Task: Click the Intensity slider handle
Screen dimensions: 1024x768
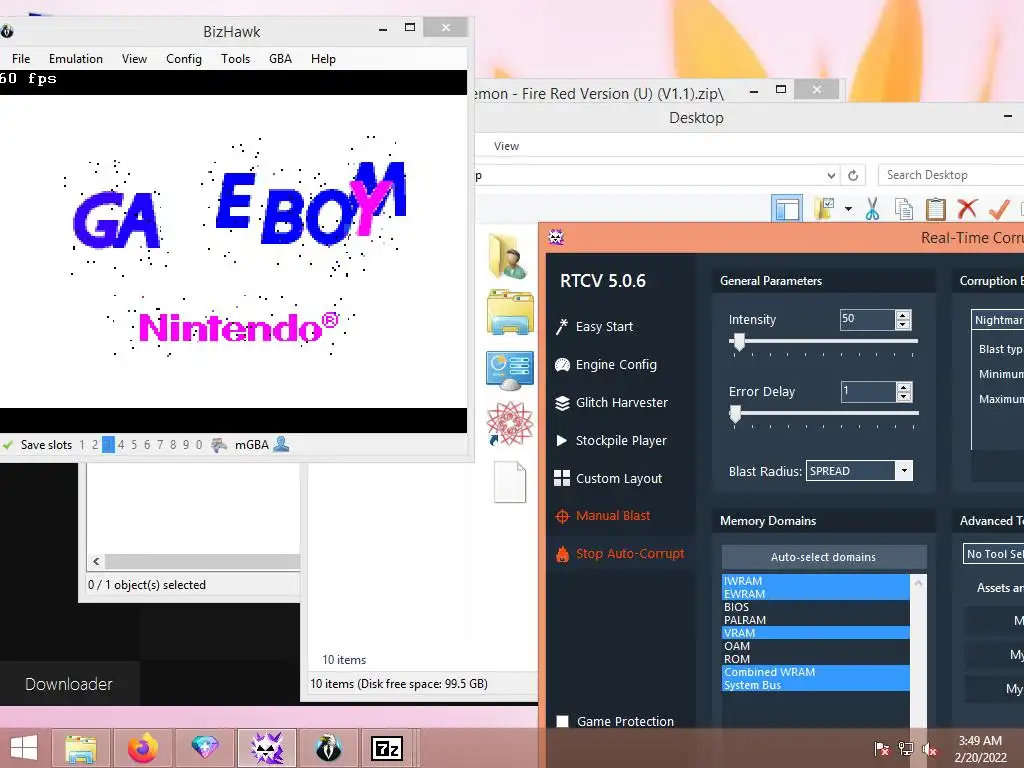Action: coord(739,342)
